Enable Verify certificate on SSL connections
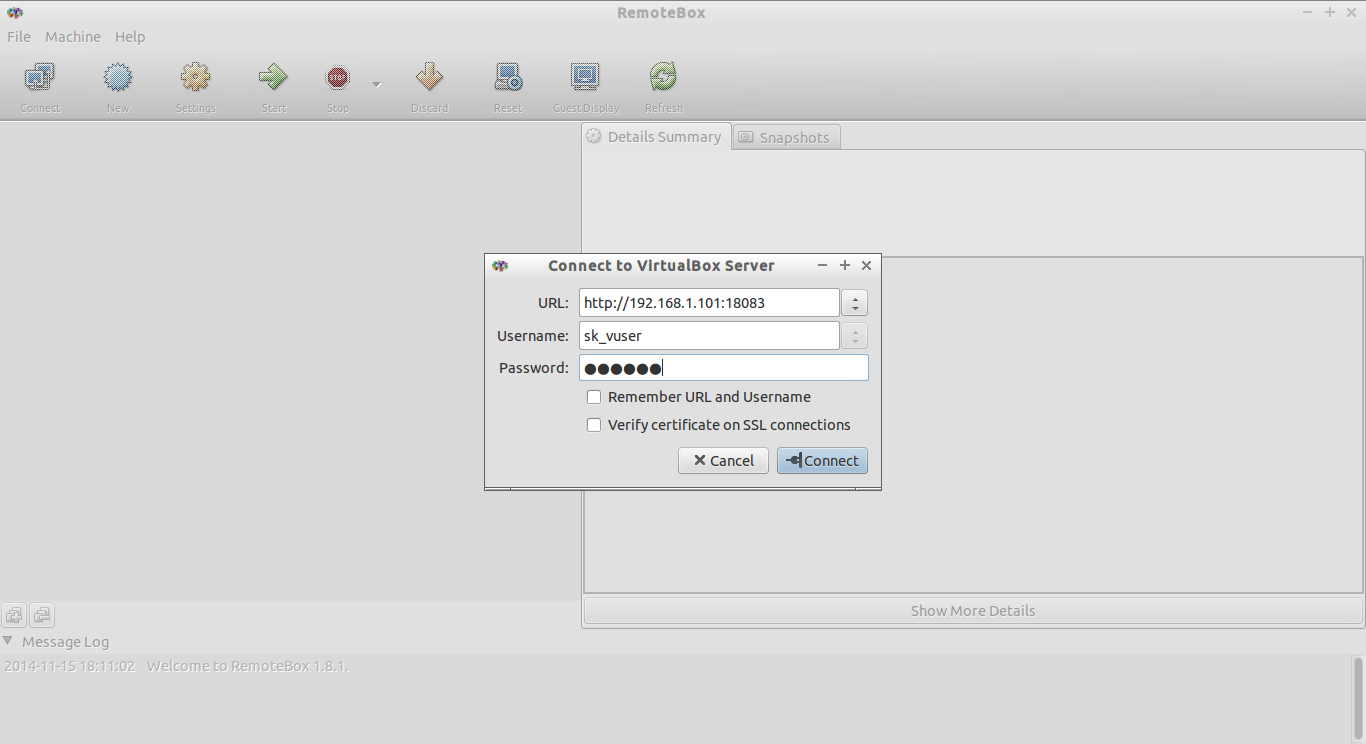This screenshot has height=744, width=1366. (x=594, y=425)
